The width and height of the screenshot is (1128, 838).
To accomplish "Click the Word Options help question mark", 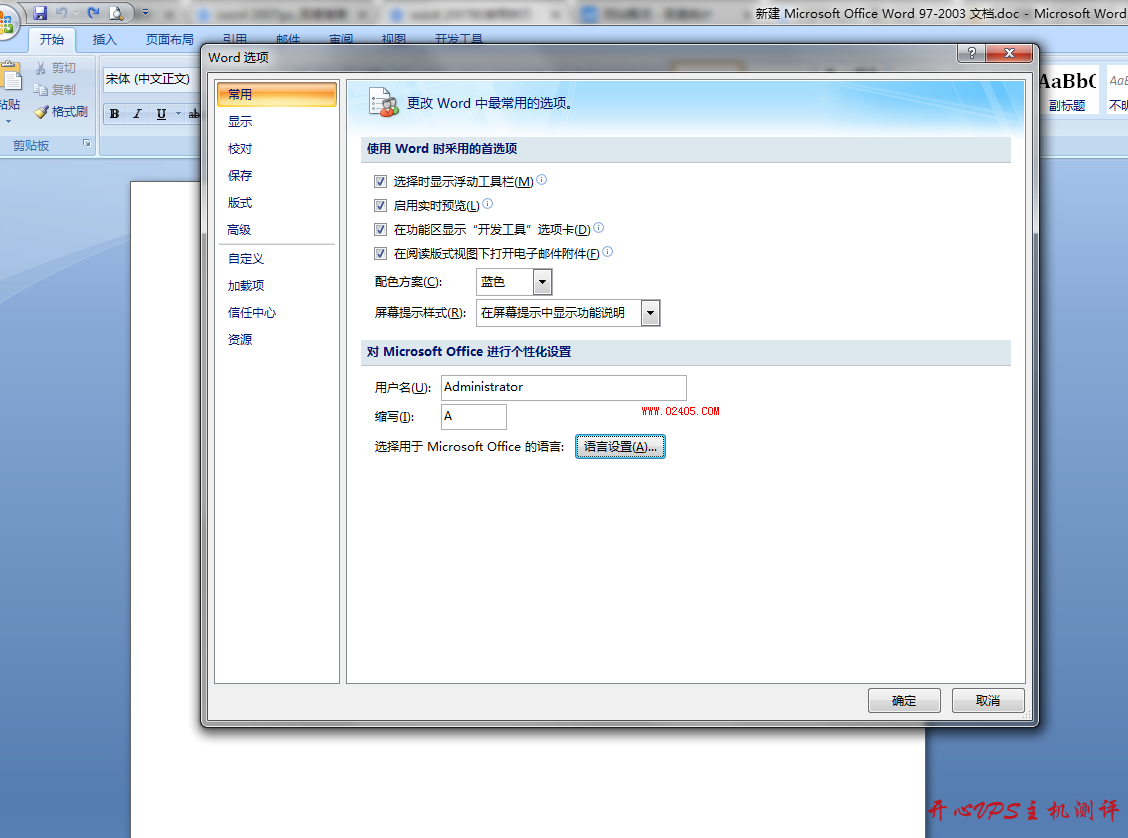I will 971,53.
